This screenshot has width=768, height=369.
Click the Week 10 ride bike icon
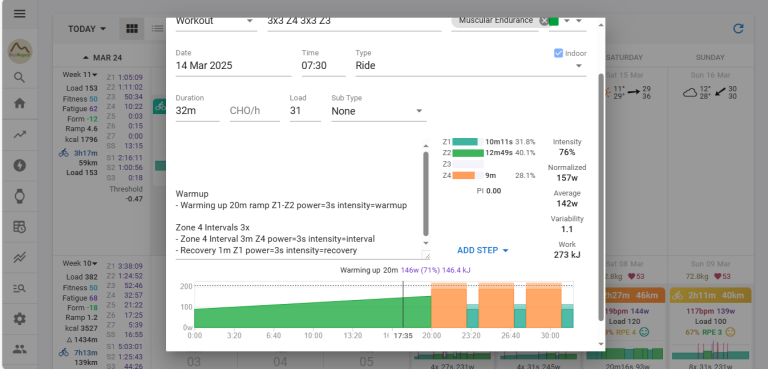pos(64,351)
